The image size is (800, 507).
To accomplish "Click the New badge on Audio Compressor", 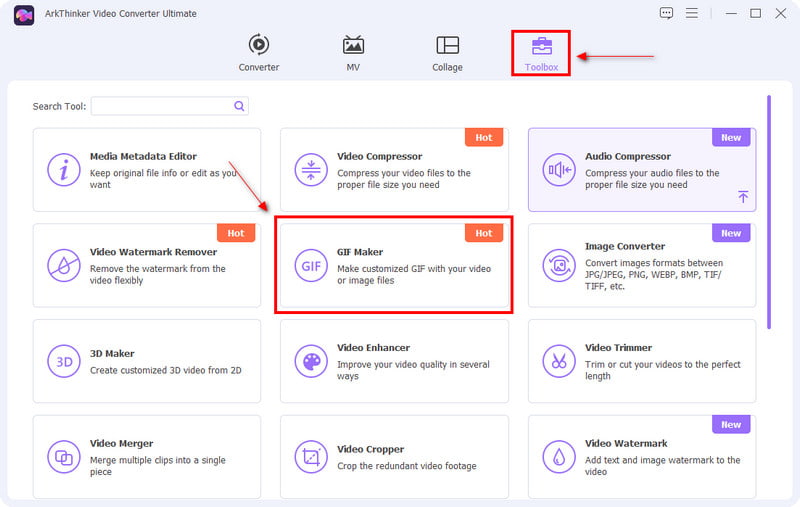I will tap(731, 137).
